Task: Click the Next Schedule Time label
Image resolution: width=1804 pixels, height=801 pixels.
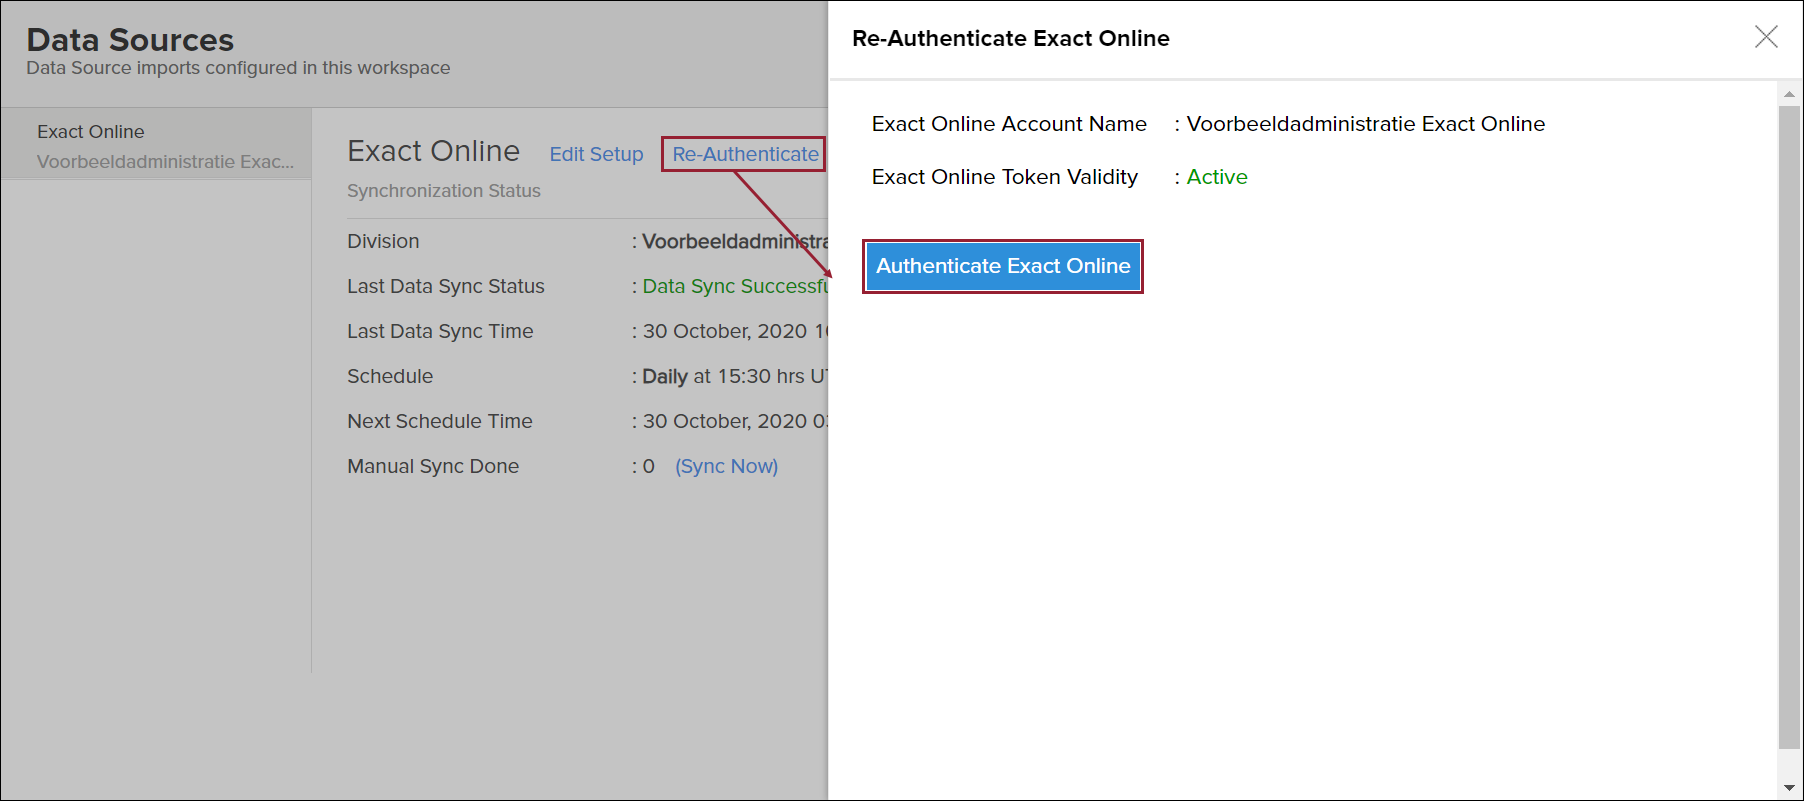Action: click(440, 421)
